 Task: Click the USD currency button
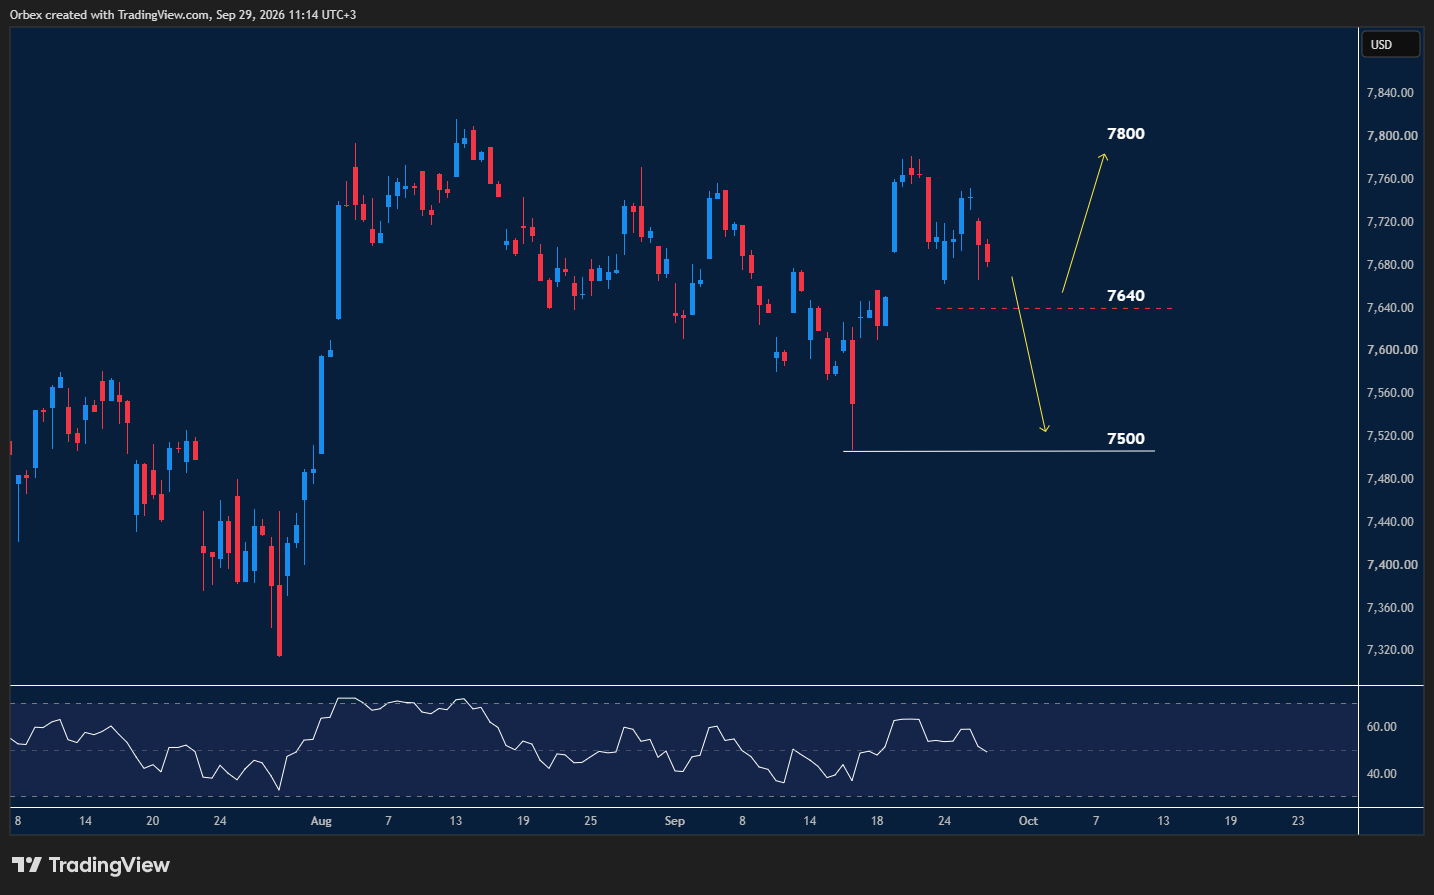(x=1390, y=45)
